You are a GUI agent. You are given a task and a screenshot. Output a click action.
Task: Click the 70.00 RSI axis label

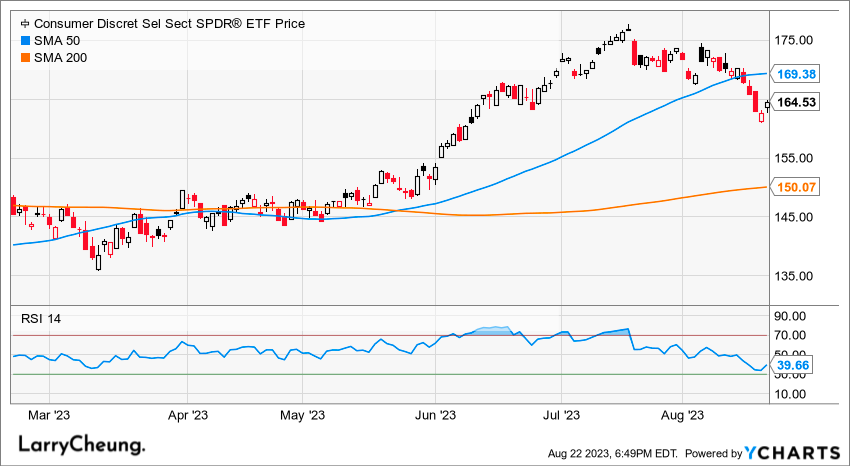click(792, 335)
